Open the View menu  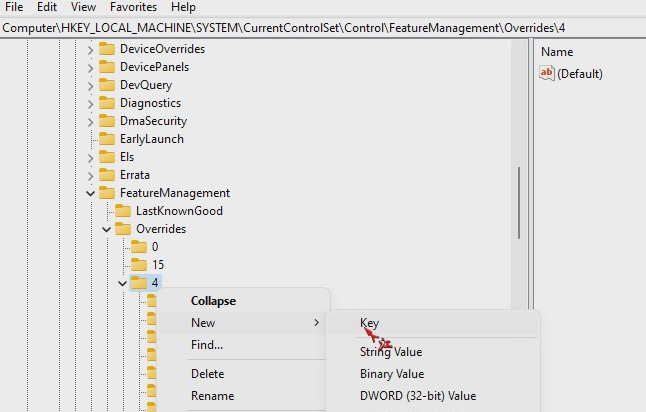83,7
